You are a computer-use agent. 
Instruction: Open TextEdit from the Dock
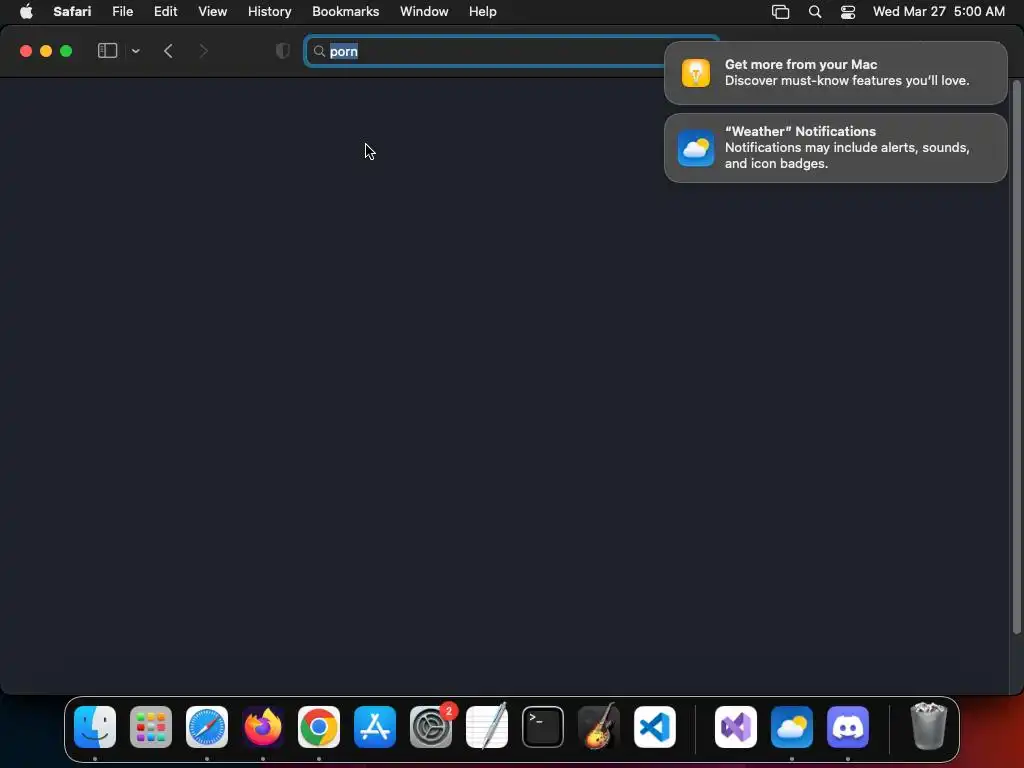(x=487, y=726)
